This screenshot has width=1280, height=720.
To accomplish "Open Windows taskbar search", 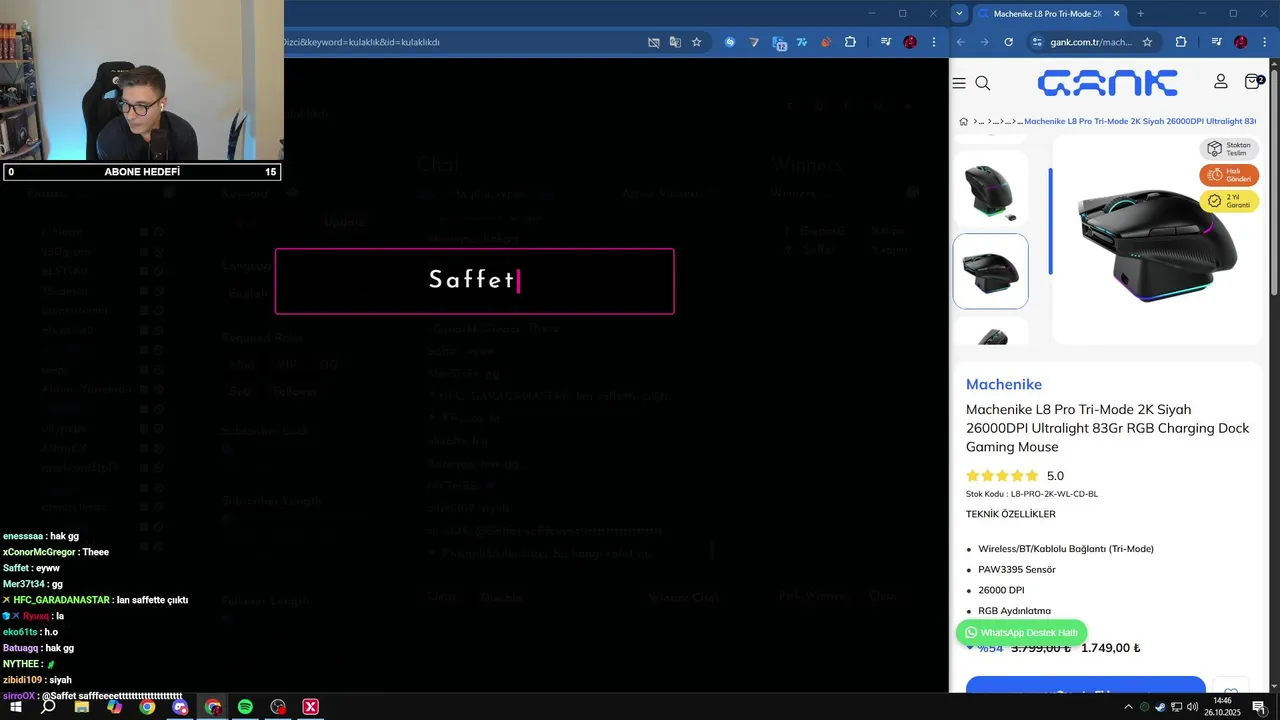I will 48,707.
